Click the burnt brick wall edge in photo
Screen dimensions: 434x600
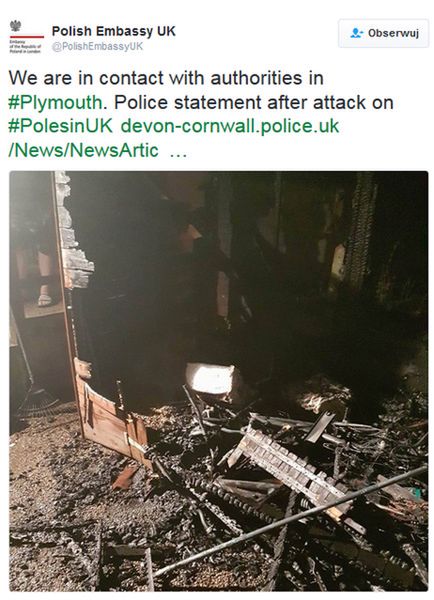click(x=72, y=232)
